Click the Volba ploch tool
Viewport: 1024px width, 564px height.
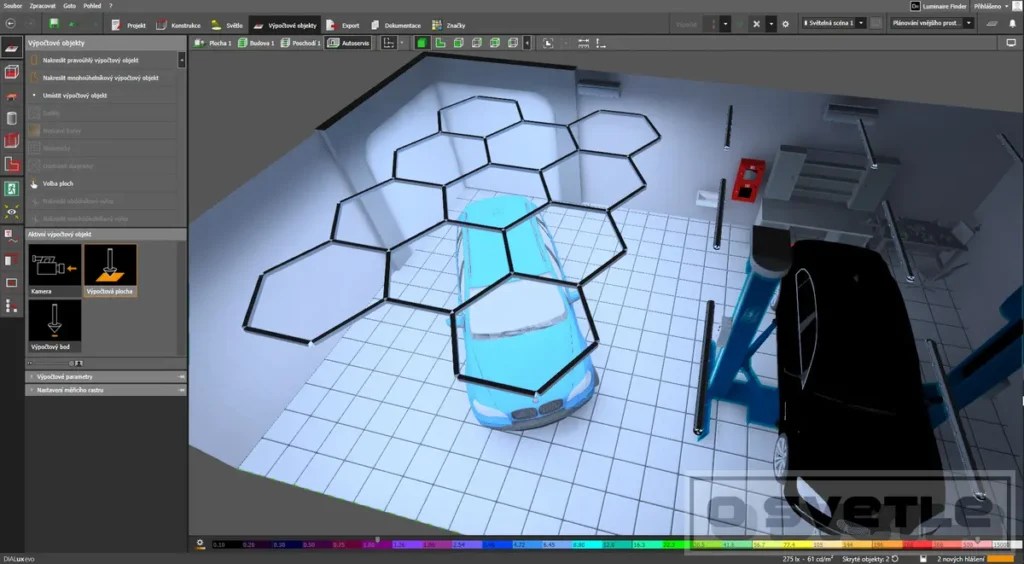coord(103,183)
